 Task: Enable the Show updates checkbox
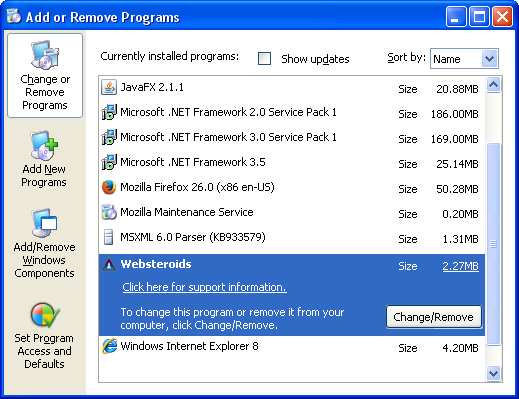[264, 59]
